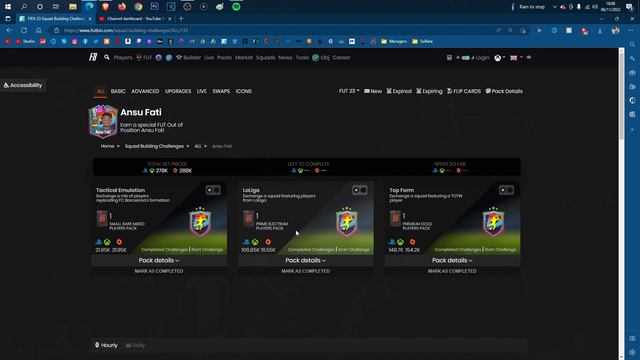Open the YouTube bookmark icon
This screenshot has width=640, height=360.
(x=7, y=41)
